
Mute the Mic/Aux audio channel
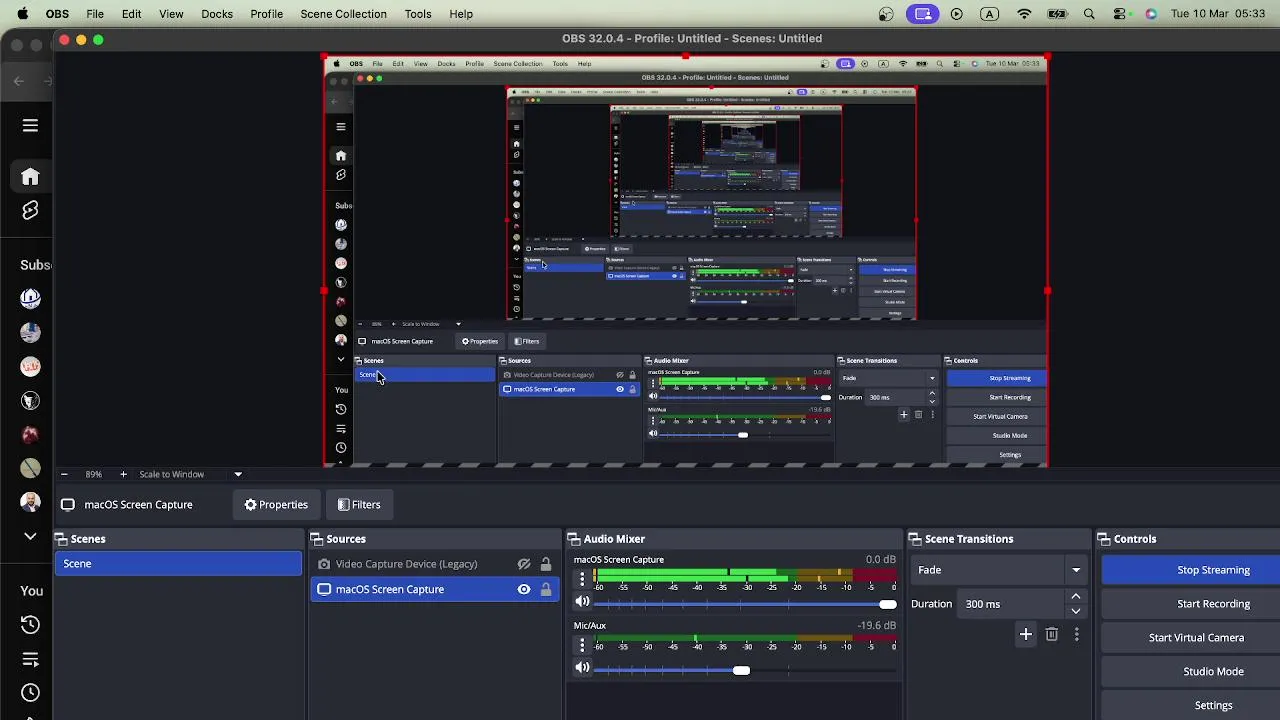coord(582,668)
